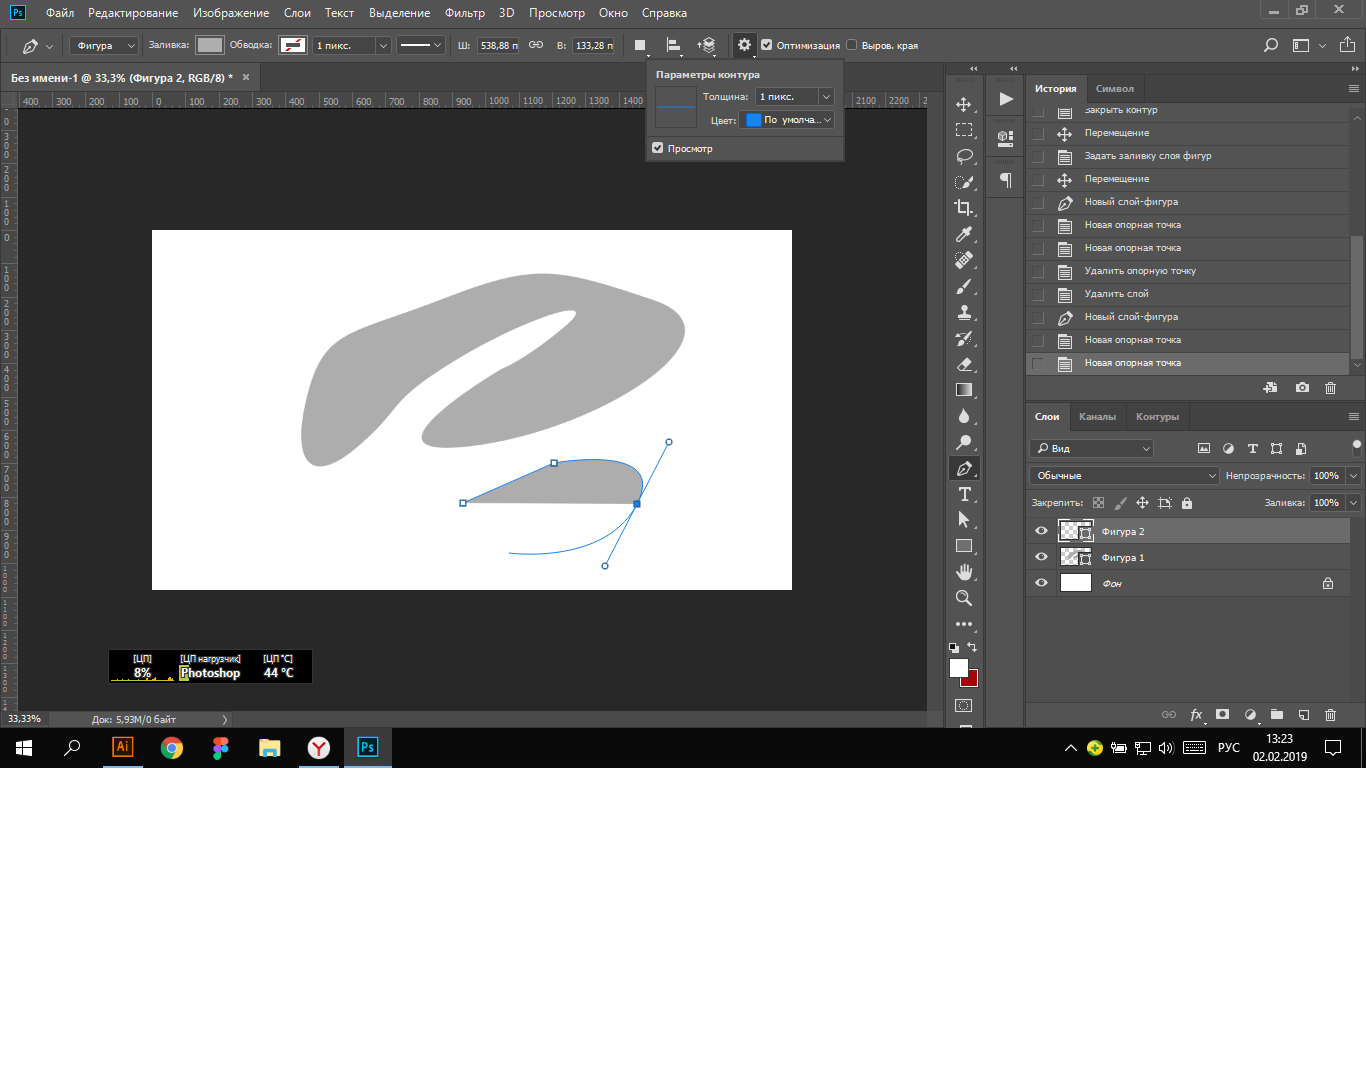
Task: Toggle the Оптимизация checkbox
Action: (x=767, y=45)
